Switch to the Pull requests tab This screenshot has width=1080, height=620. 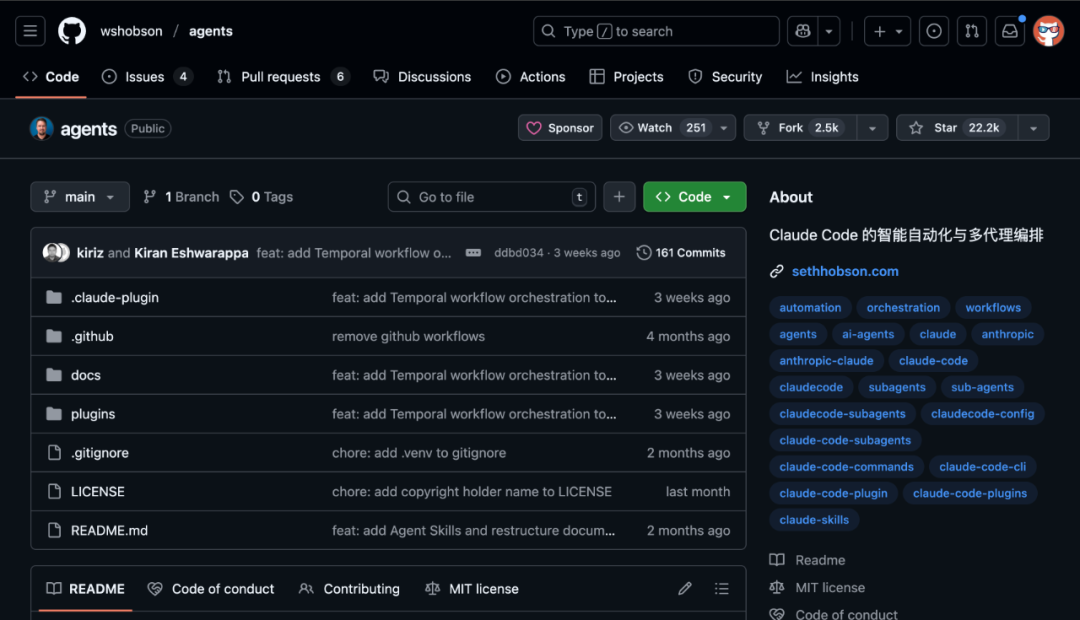[x=281, y=77]
